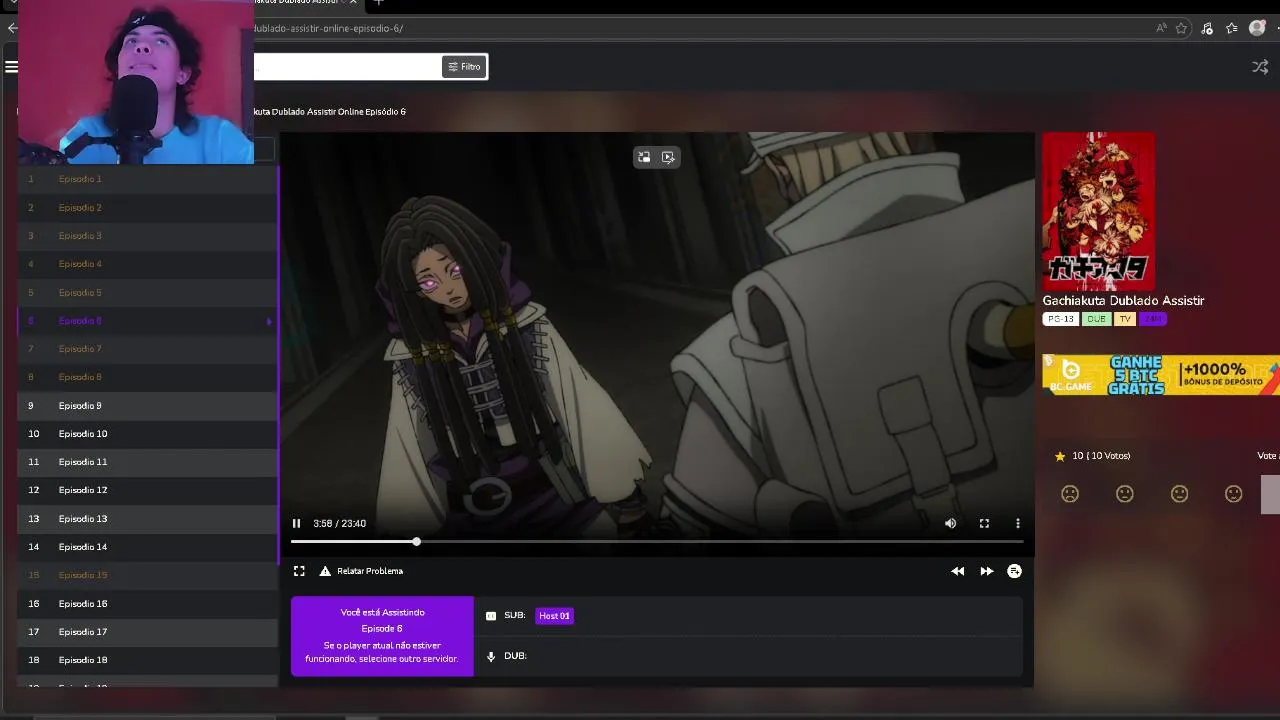Click the browser read aloud icon
The image size is (1280, 720).
tap(1161, 28)
